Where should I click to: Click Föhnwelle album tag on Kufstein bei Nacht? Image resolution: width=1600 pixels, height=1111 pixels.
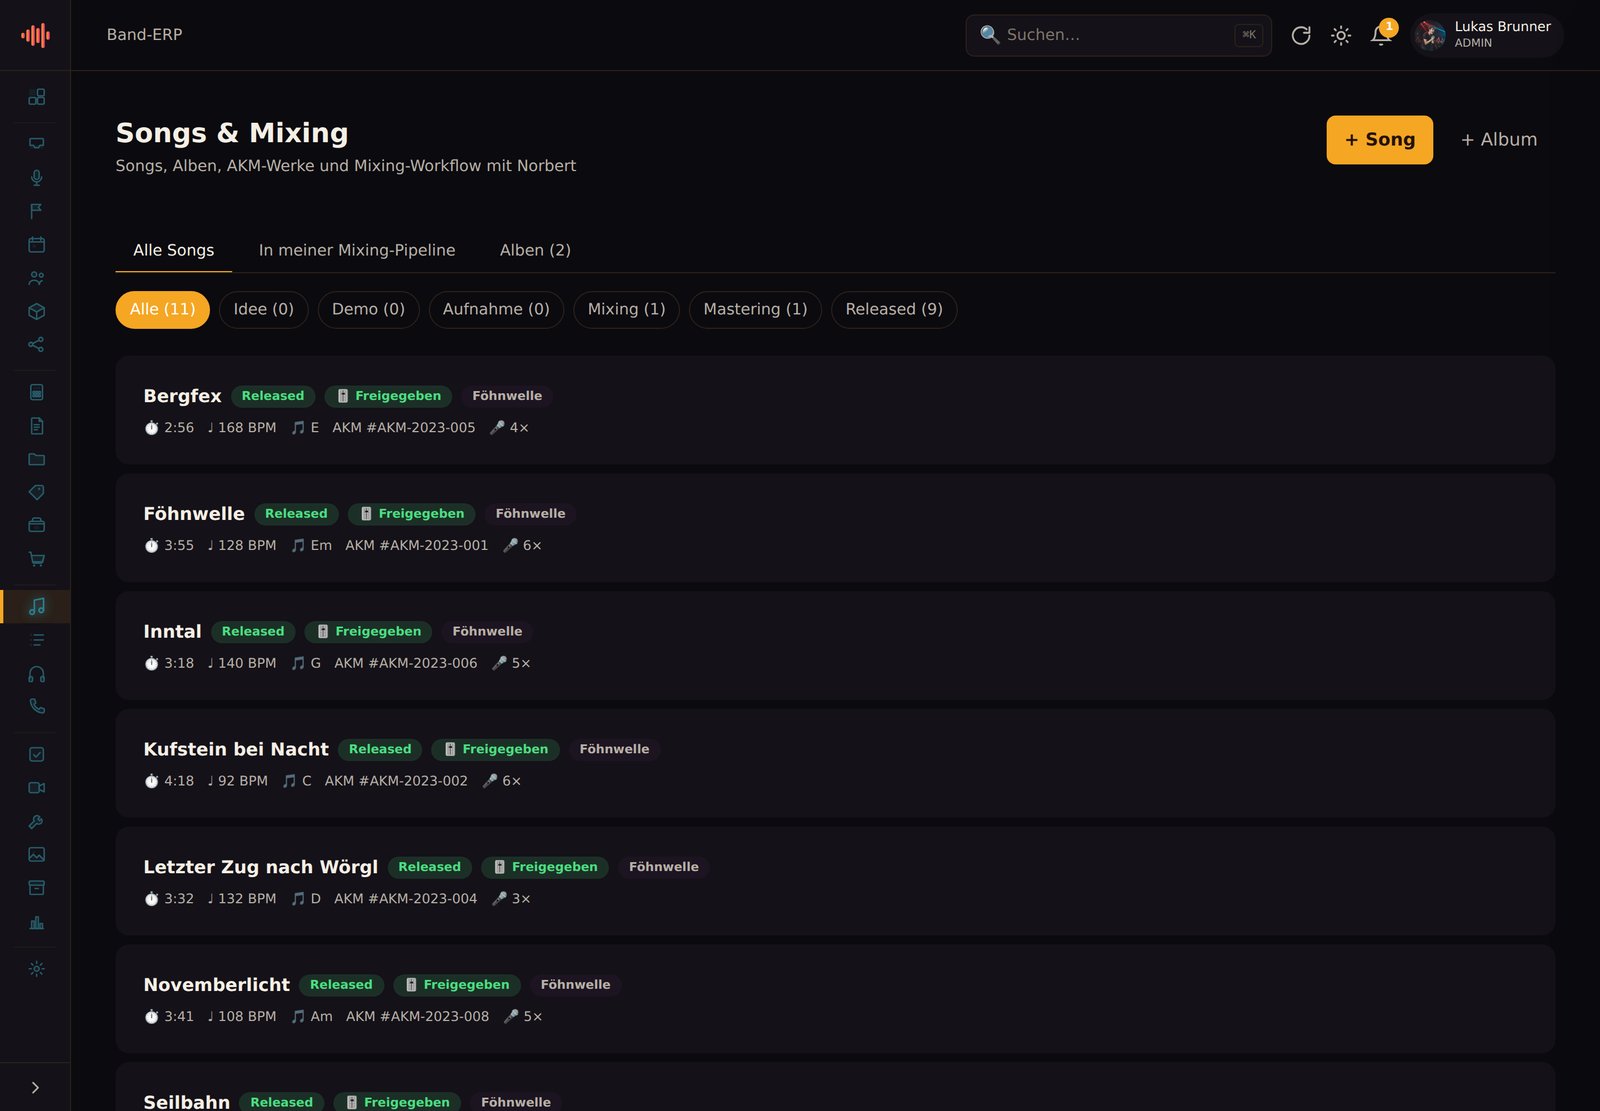[x=614, y=749]
